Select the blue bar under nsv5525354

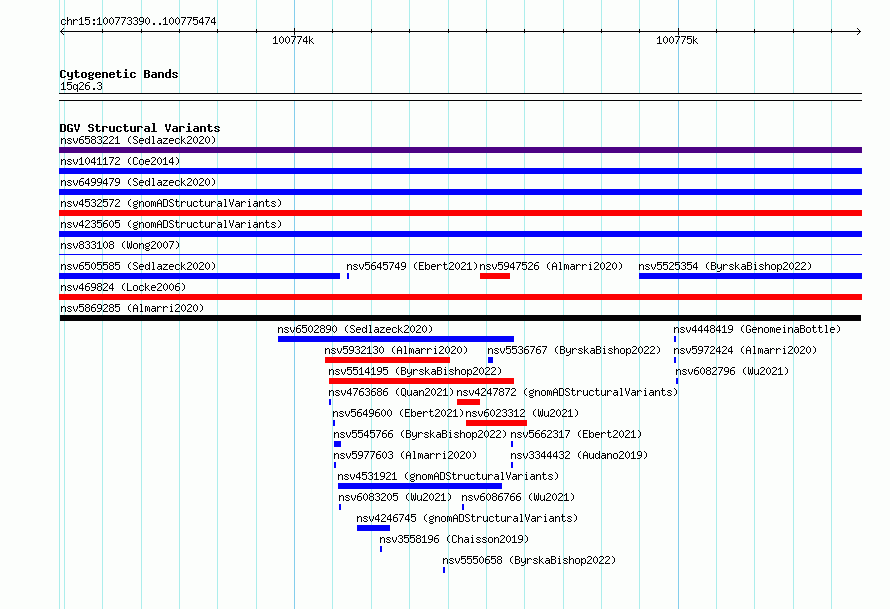750,276
